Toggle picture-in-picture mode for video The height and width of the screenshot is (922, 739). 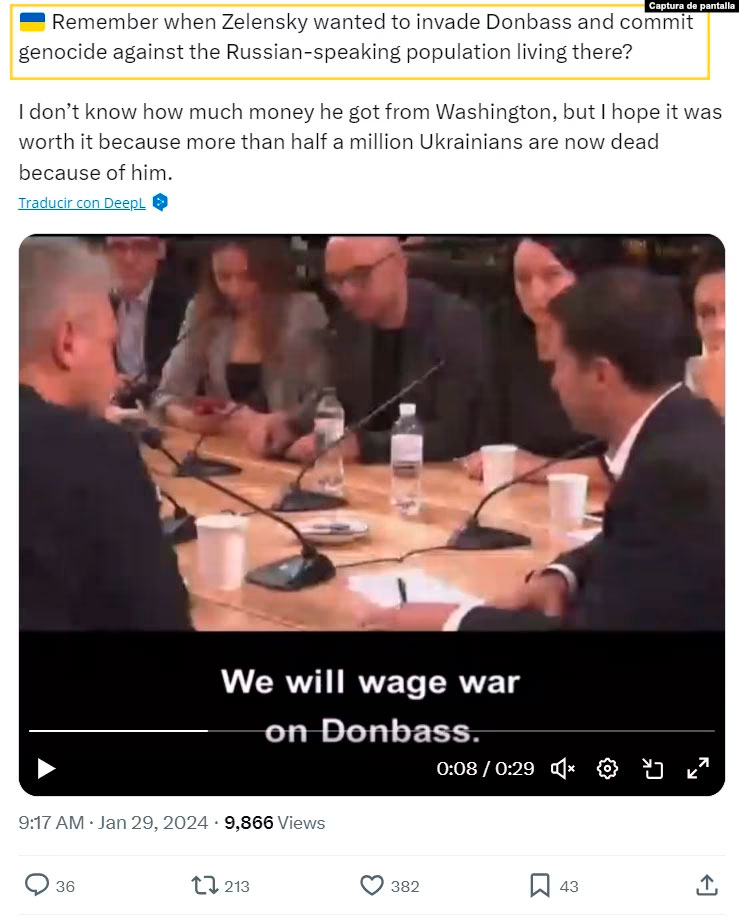(x=653, y=769)
